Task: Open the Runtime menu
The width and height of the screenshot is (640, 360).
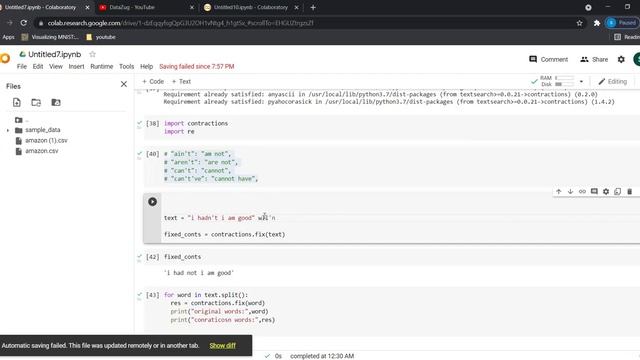Action: point(102,67)
